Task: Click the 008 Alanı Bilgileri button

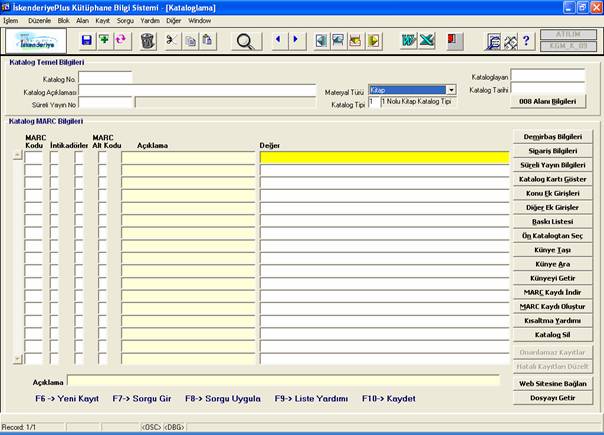Action: click(x=548, y=101)
